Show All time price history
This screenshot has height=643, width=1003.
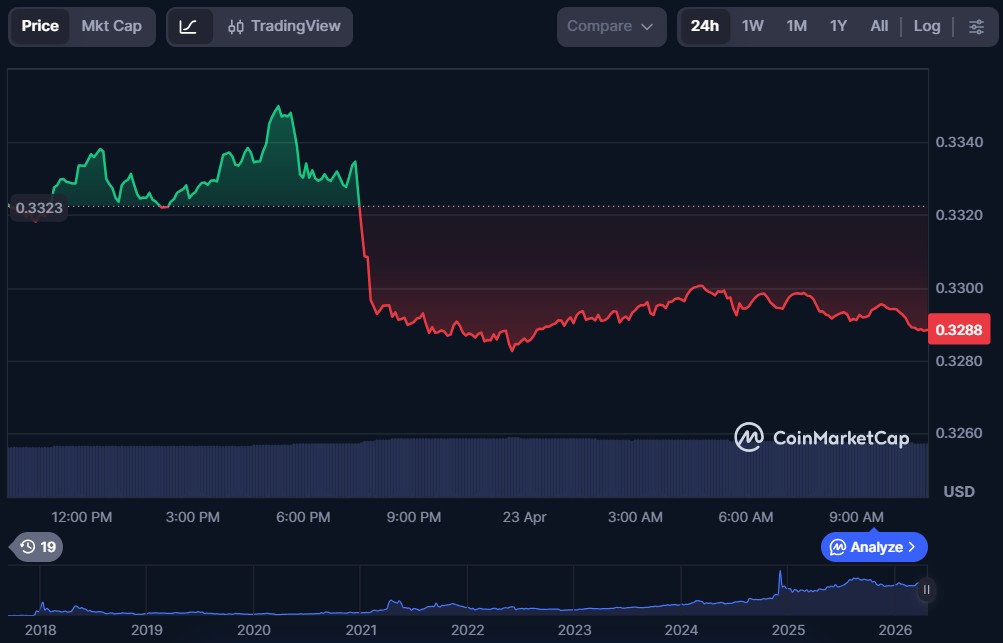[x=879, y=27]
